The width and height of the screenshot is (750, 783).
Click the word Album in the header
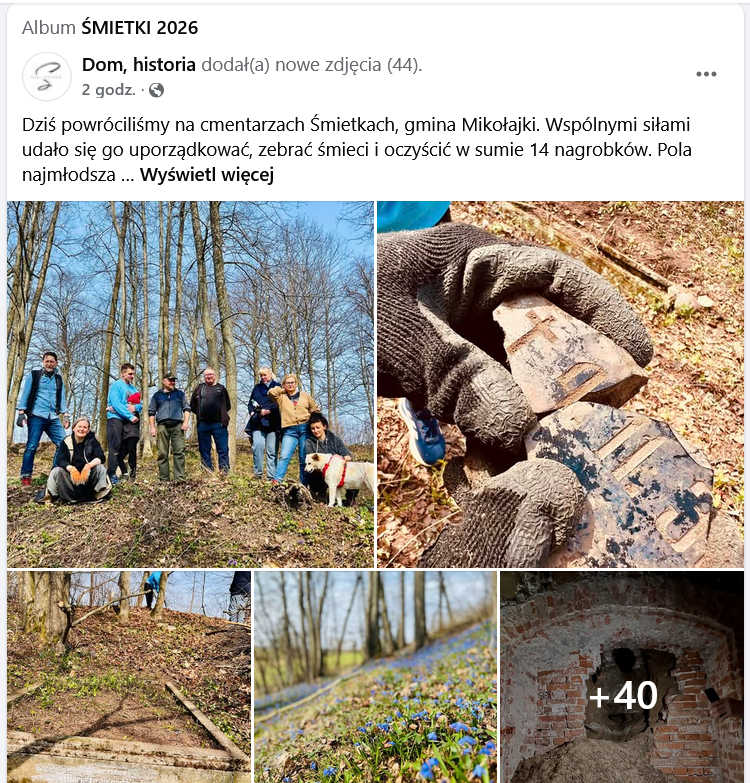tap(48, 27)
